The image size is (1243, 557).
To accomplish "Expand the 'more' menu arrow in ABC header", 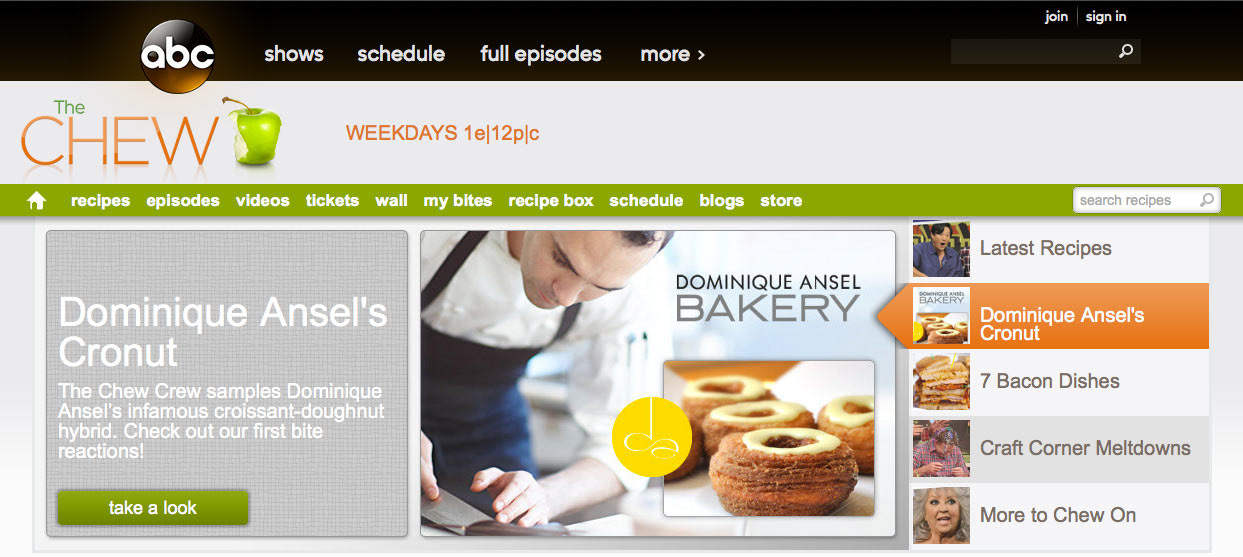I will [x=701, y=55].
